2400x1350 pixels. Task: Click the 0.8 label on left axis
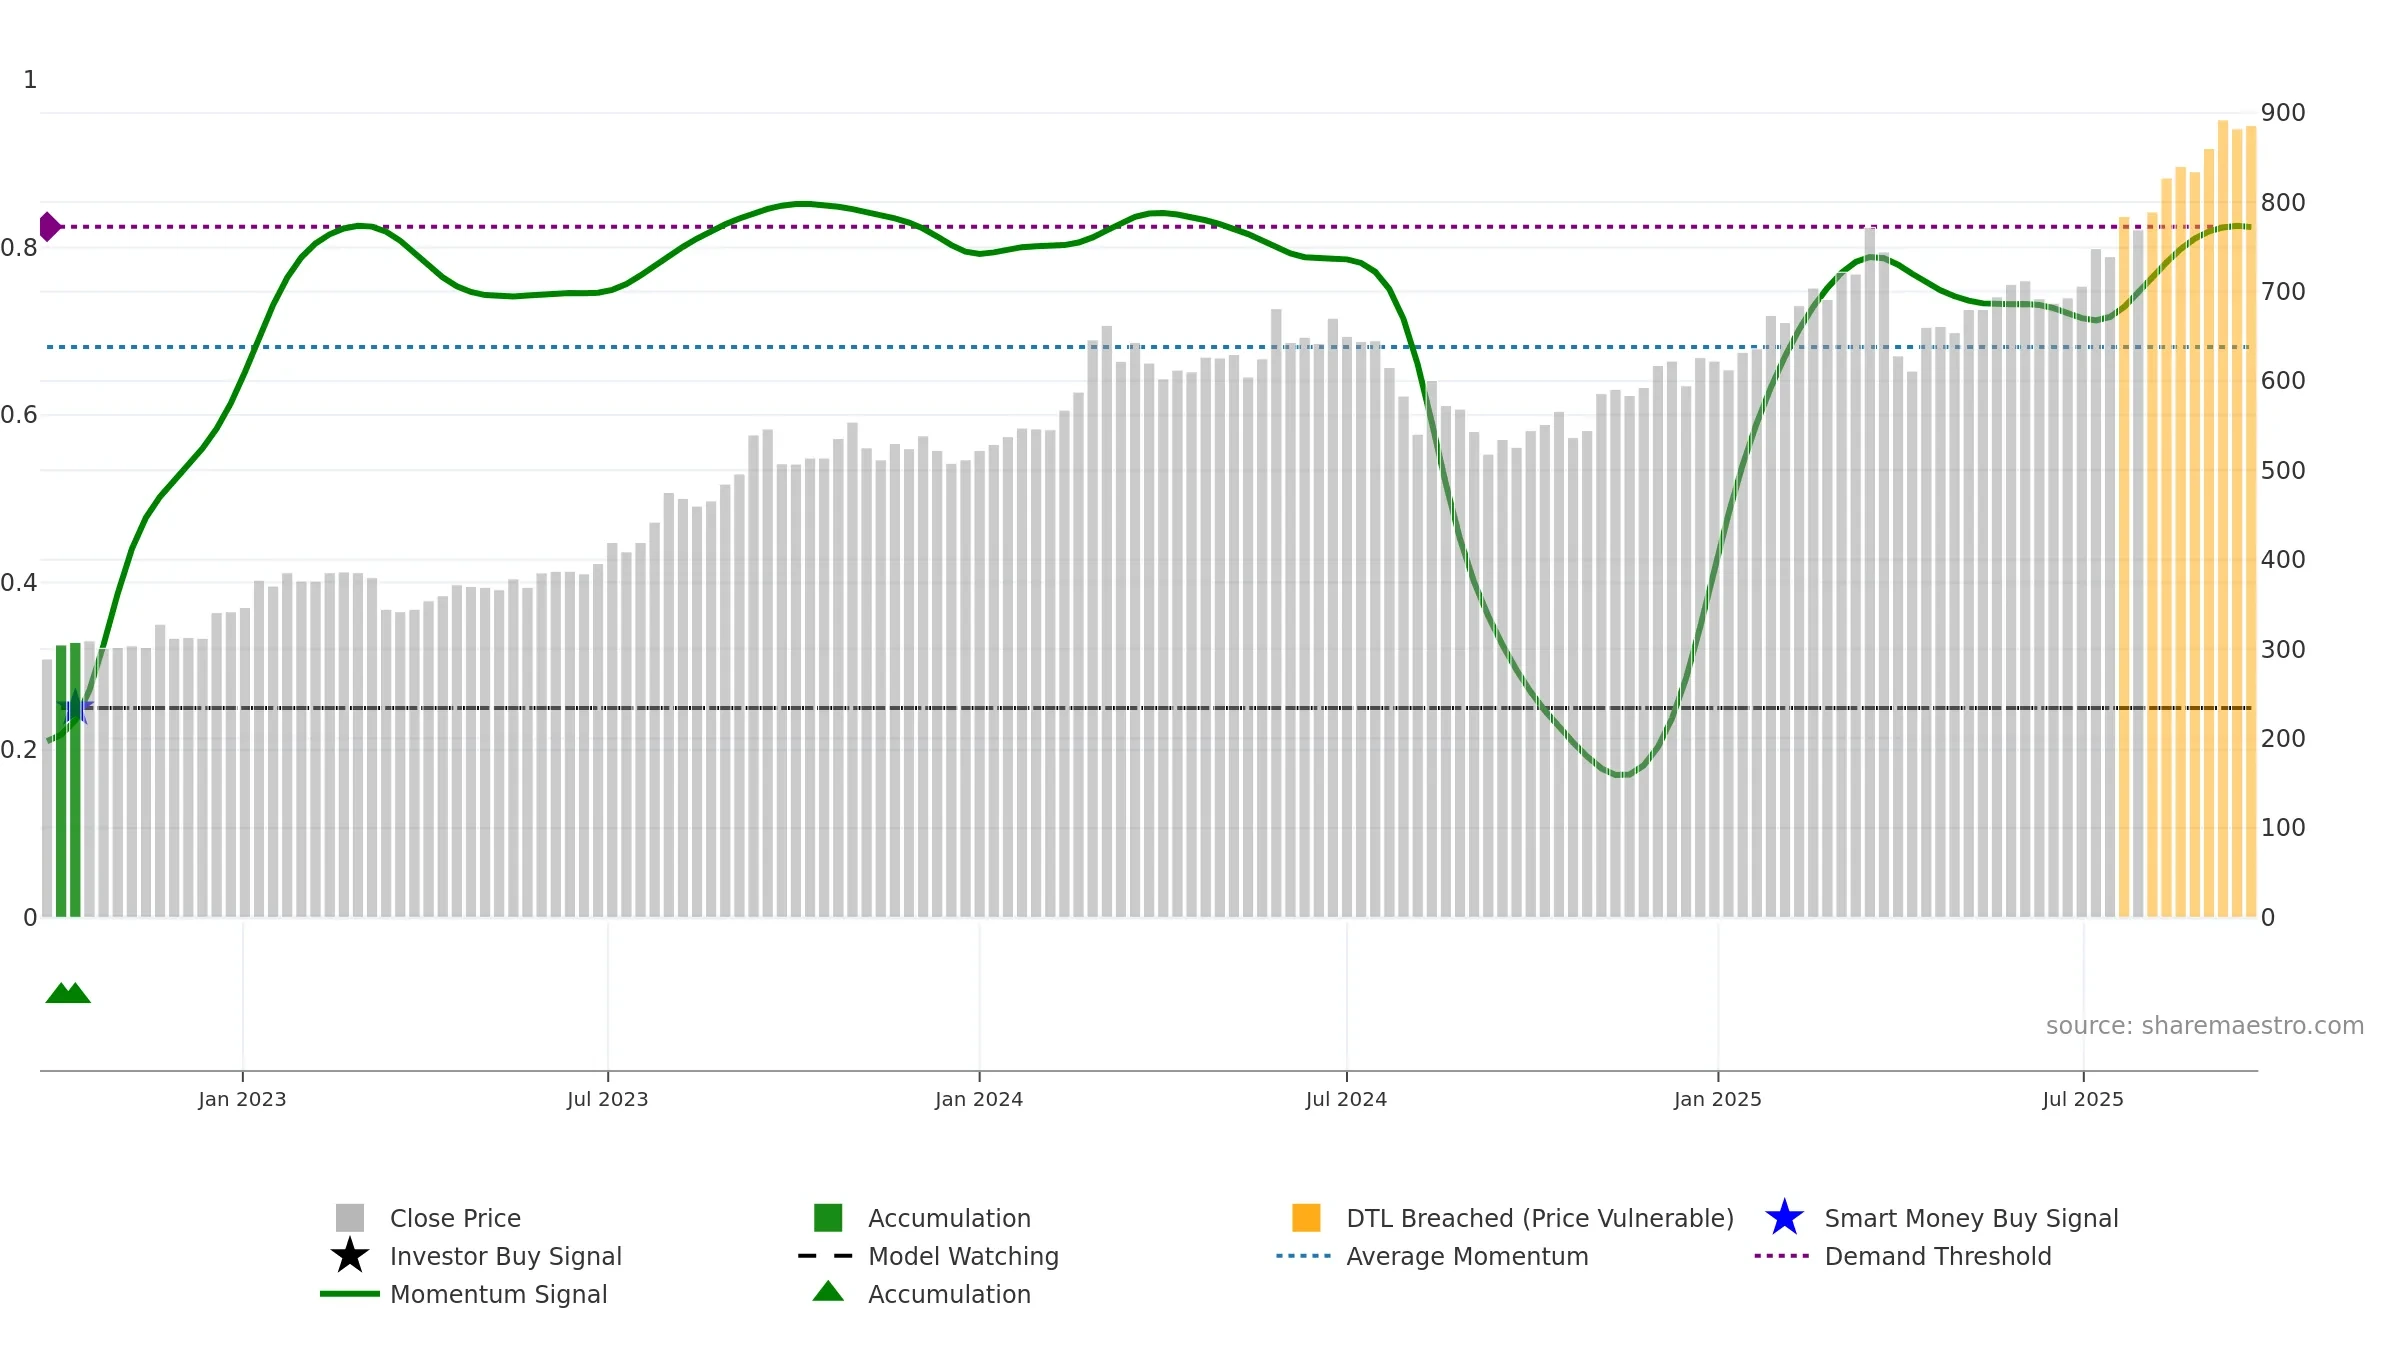(x=19, y=248)
